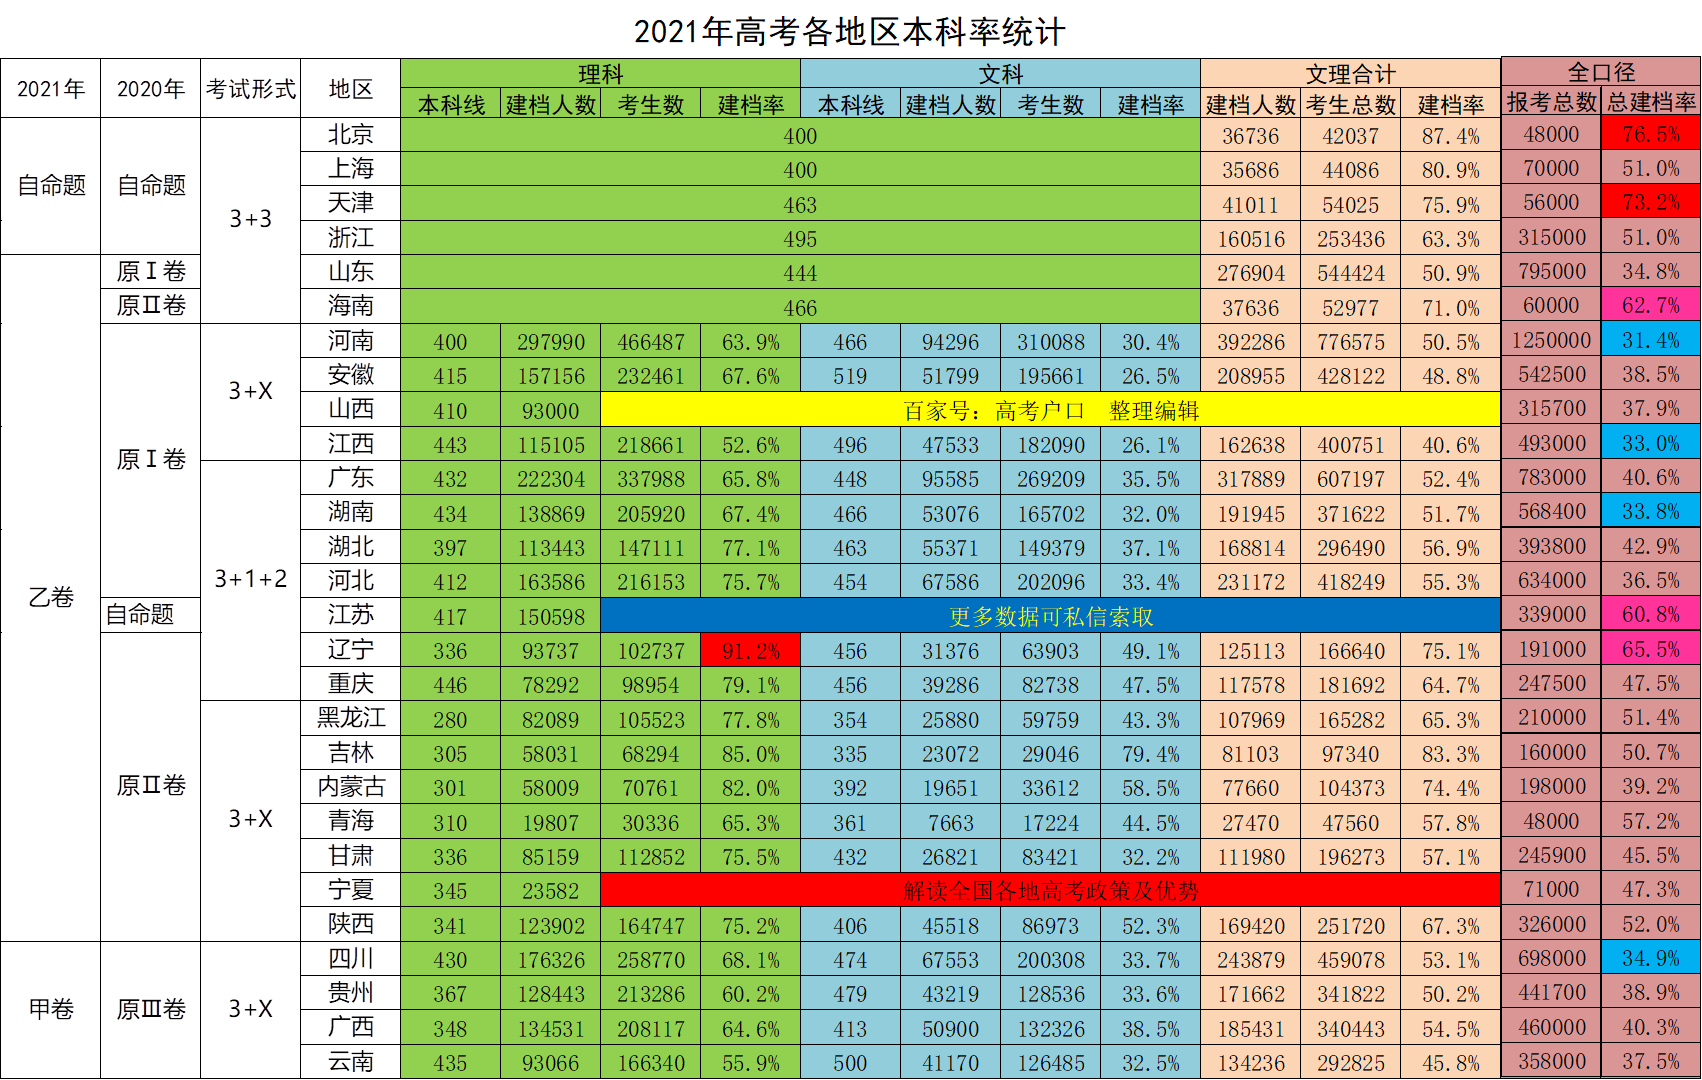Select 297990 in 河南 row

551,341
